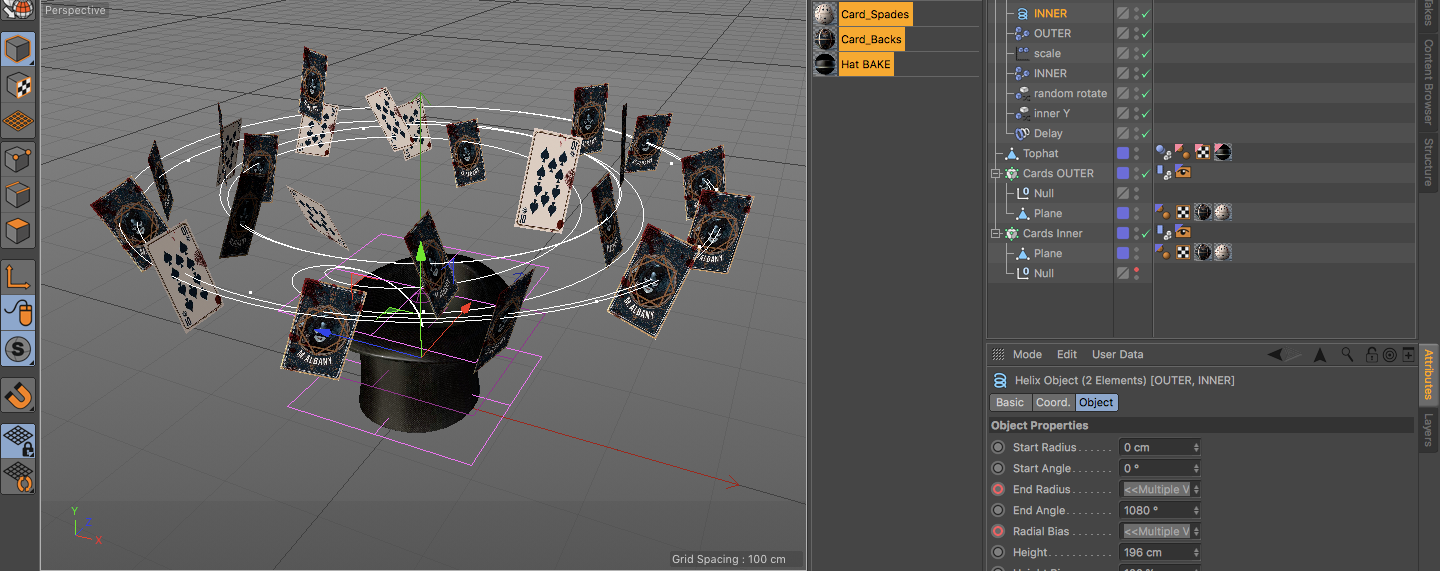Click the black material tag on Tophat
This screenshot has width=1440, height=571.
point(1222,153)
